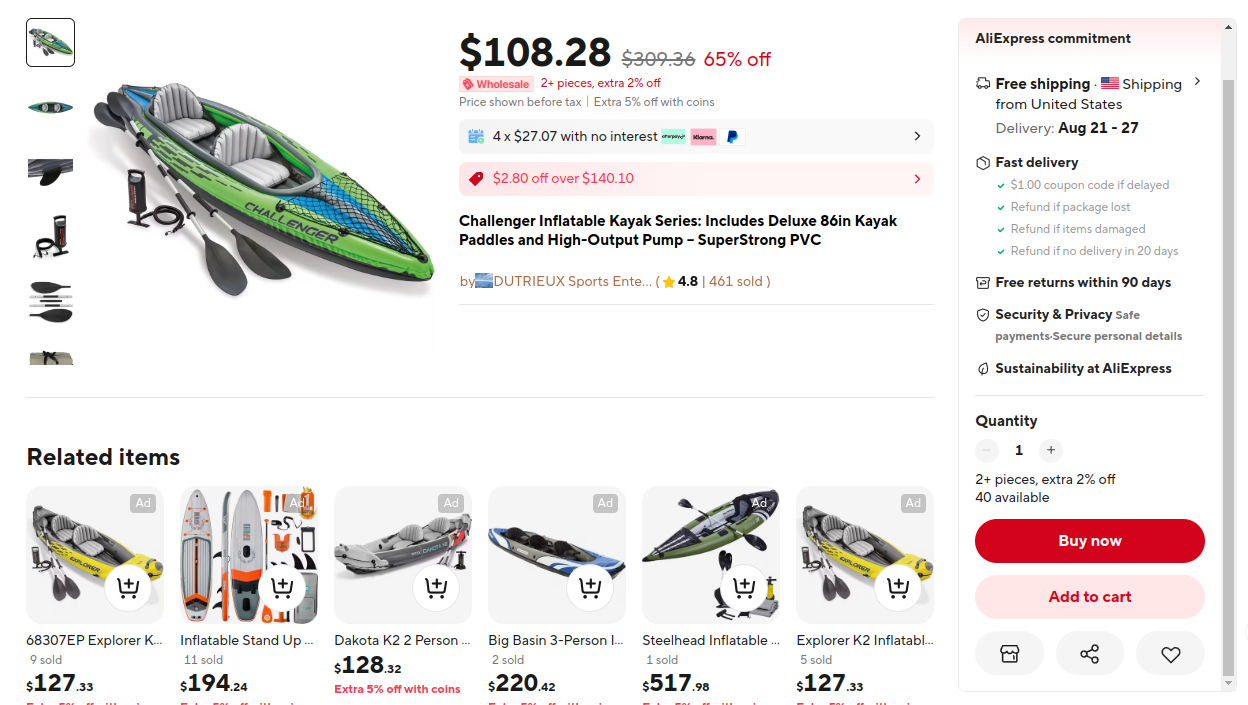Image resolution: width=1248 pixels, height=705 pixels.
Task: Select the paddle pieces thumbnail image
Action: (x=50, y=301)
